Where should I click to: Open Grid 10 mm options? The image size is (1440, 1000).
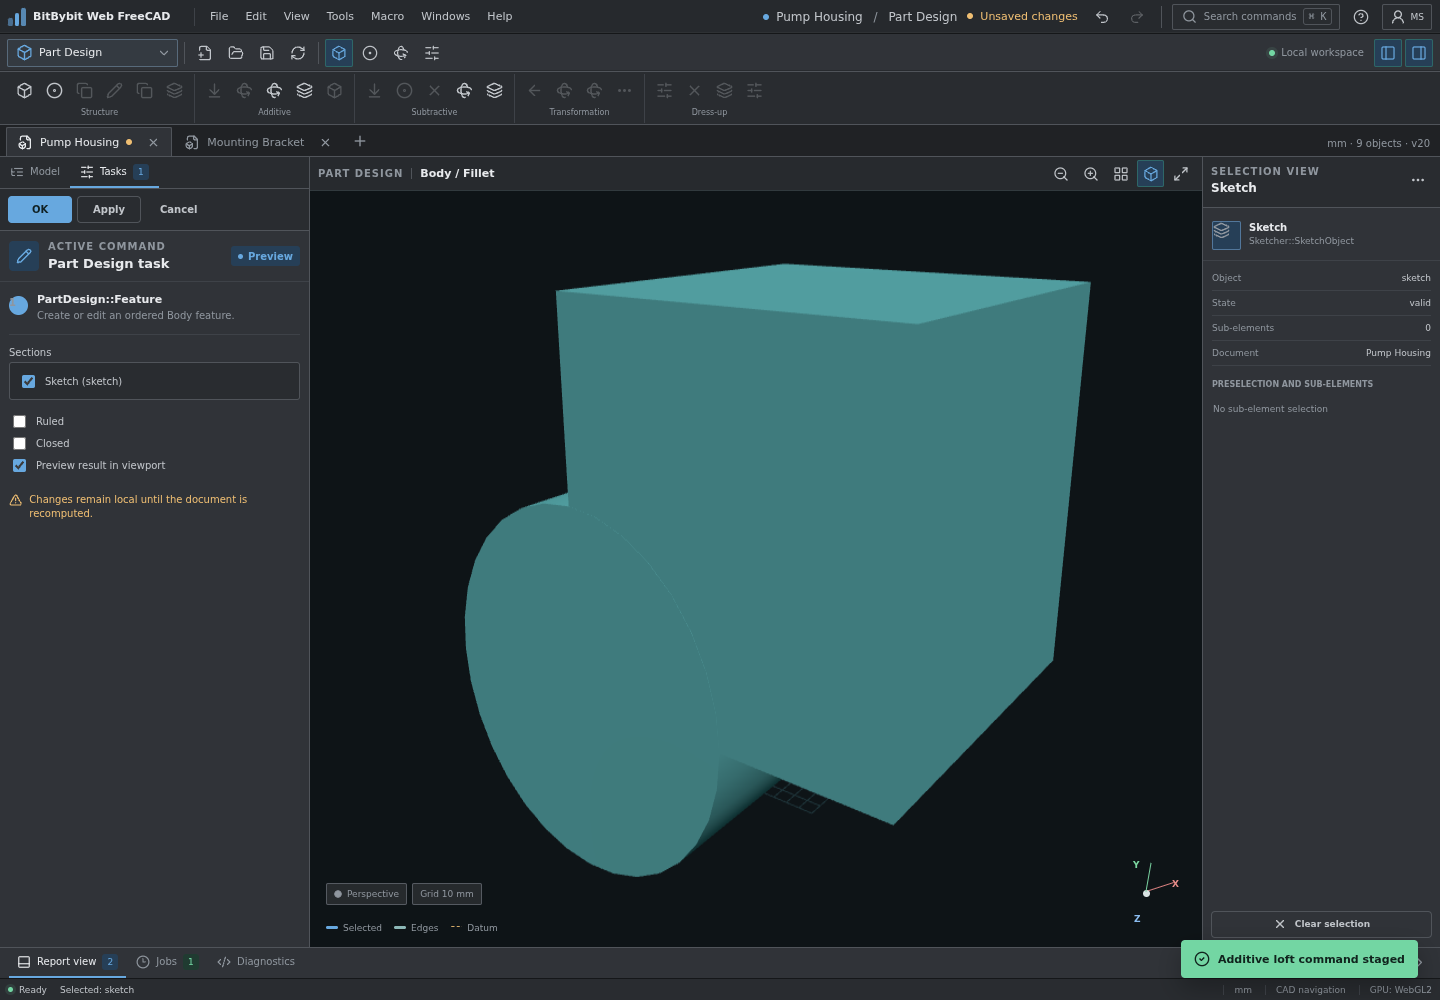447,894
